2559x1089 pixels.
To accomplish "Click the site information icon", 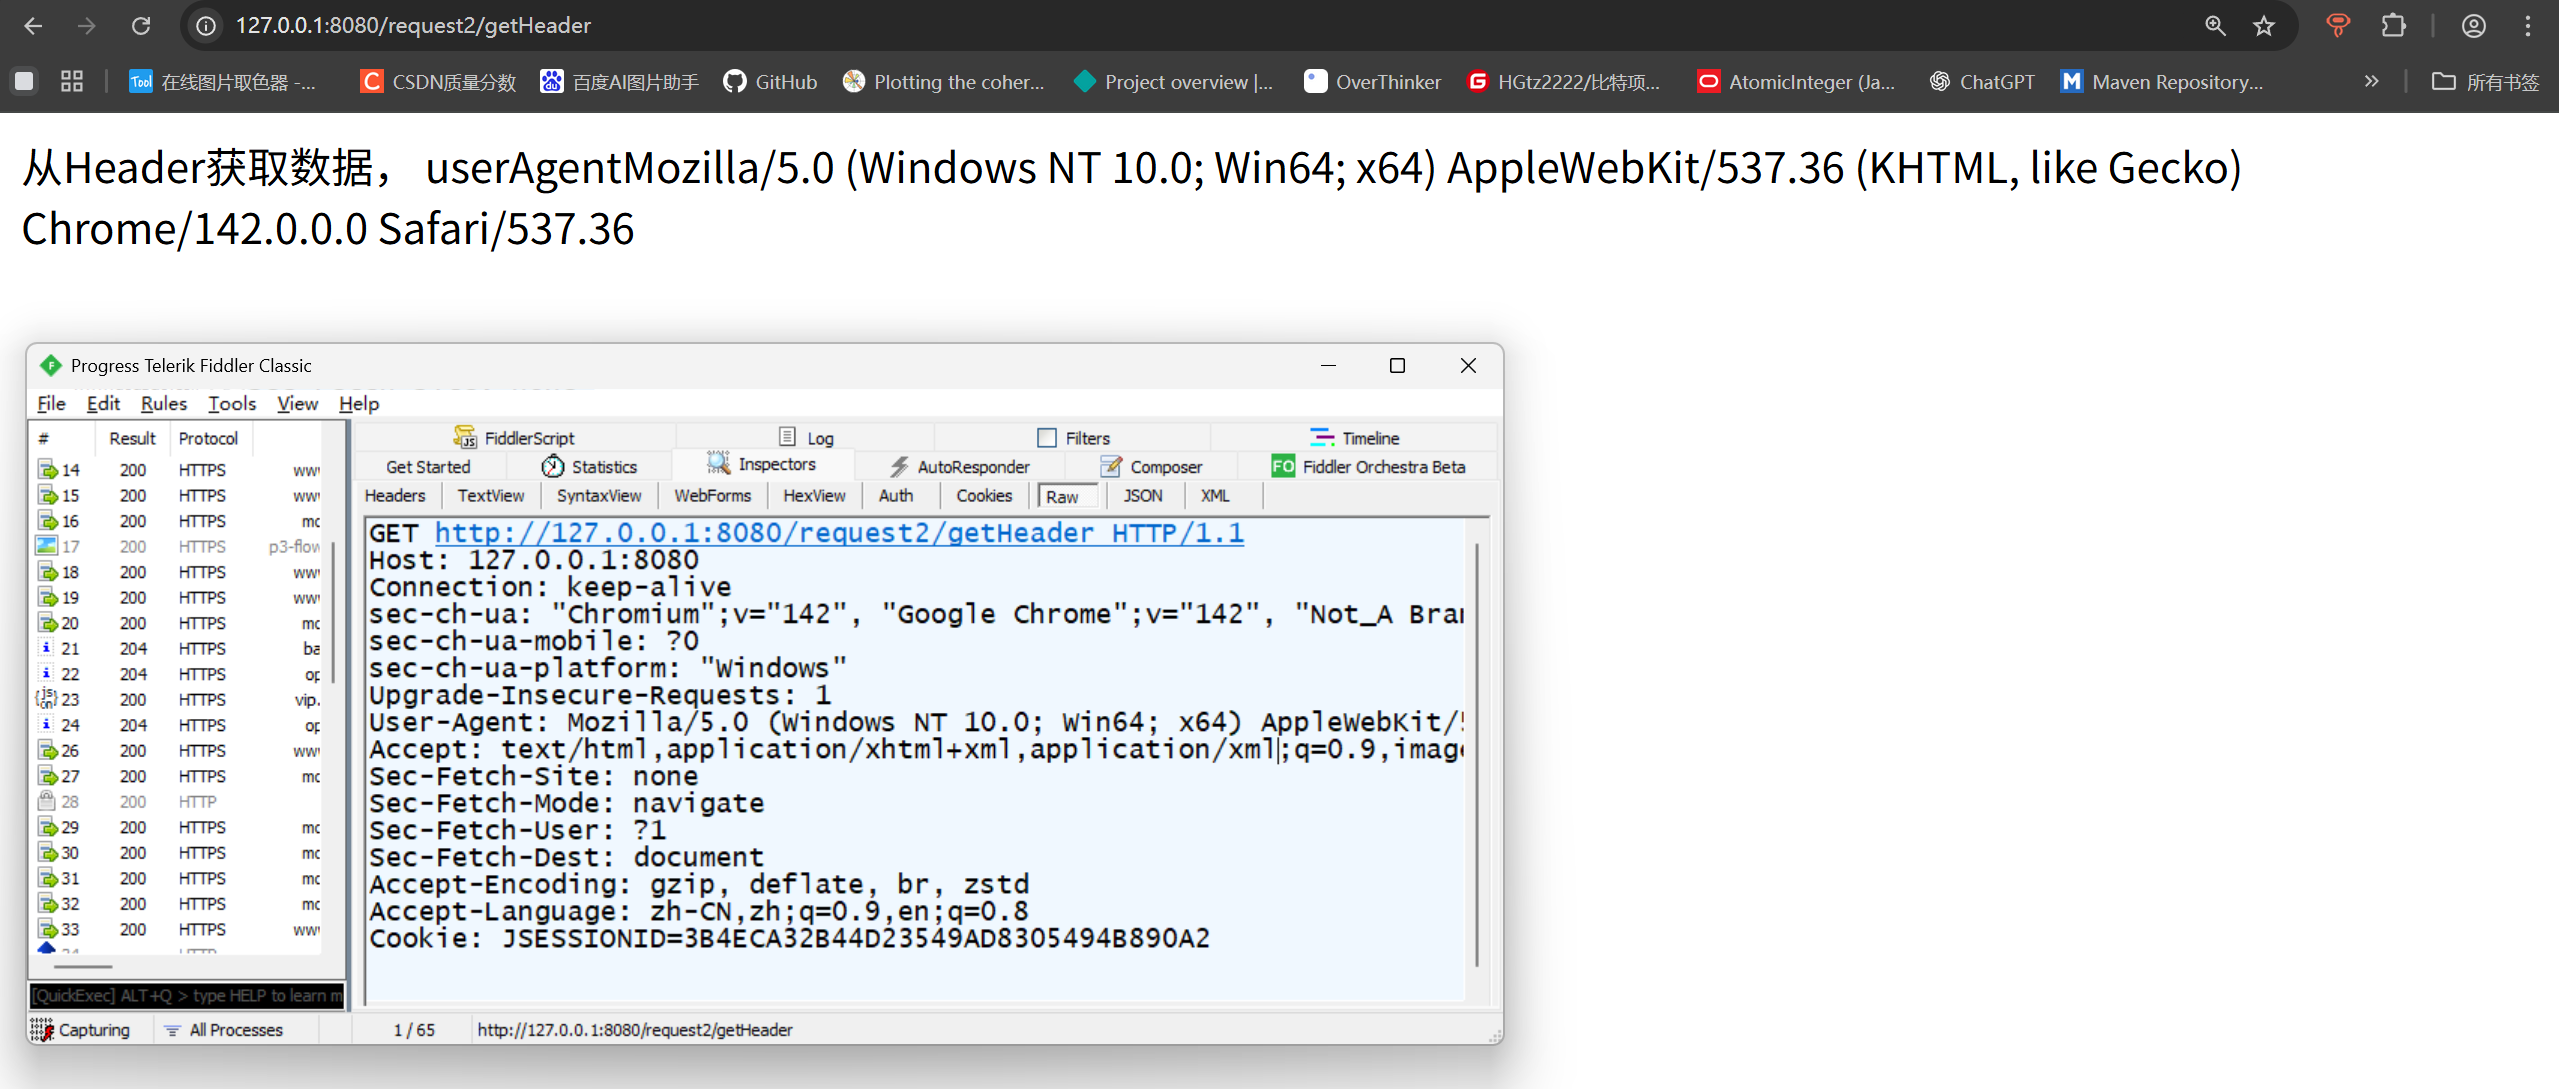I will click(x=206, y=26).
